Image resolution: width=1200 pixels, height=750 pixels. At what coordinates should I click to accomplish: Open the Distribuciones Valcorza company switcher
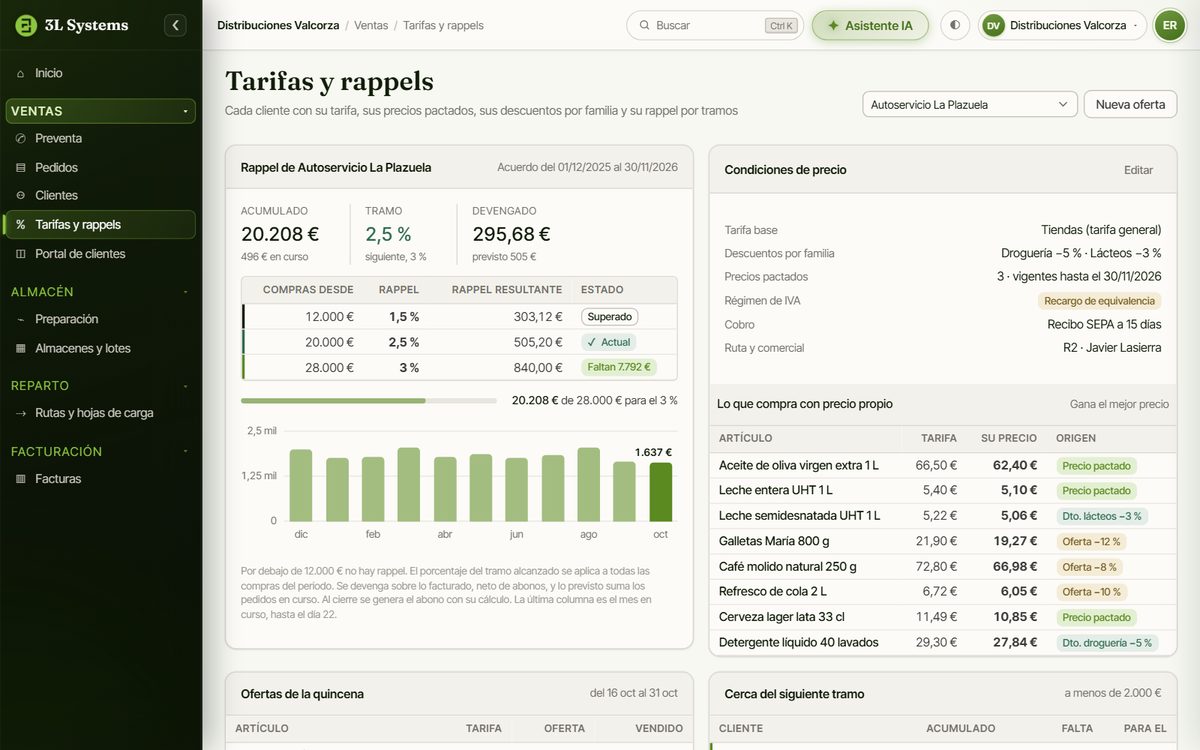point(1063,25)
